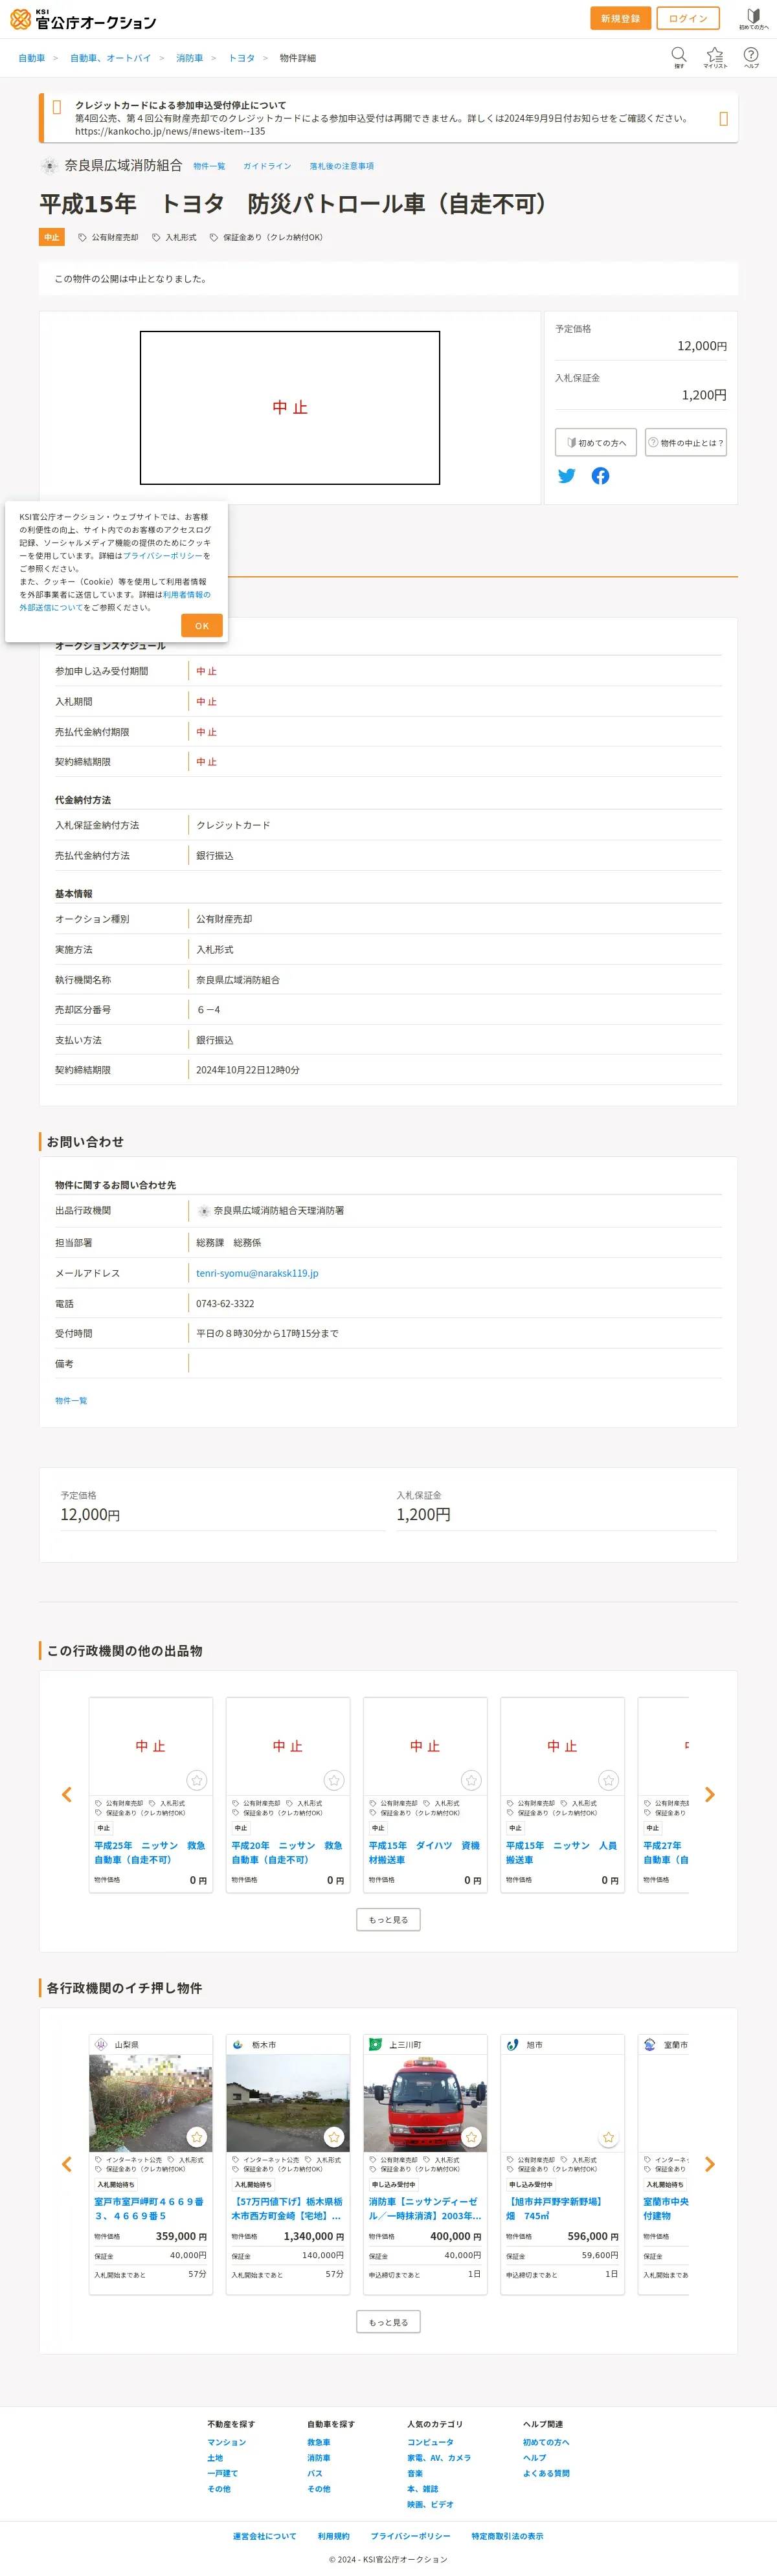Image resolution: width=777 pixels, height=2576 pixels.
Task: Open the 旭市 seller label icon
Action: click(x=512, y=2044)
